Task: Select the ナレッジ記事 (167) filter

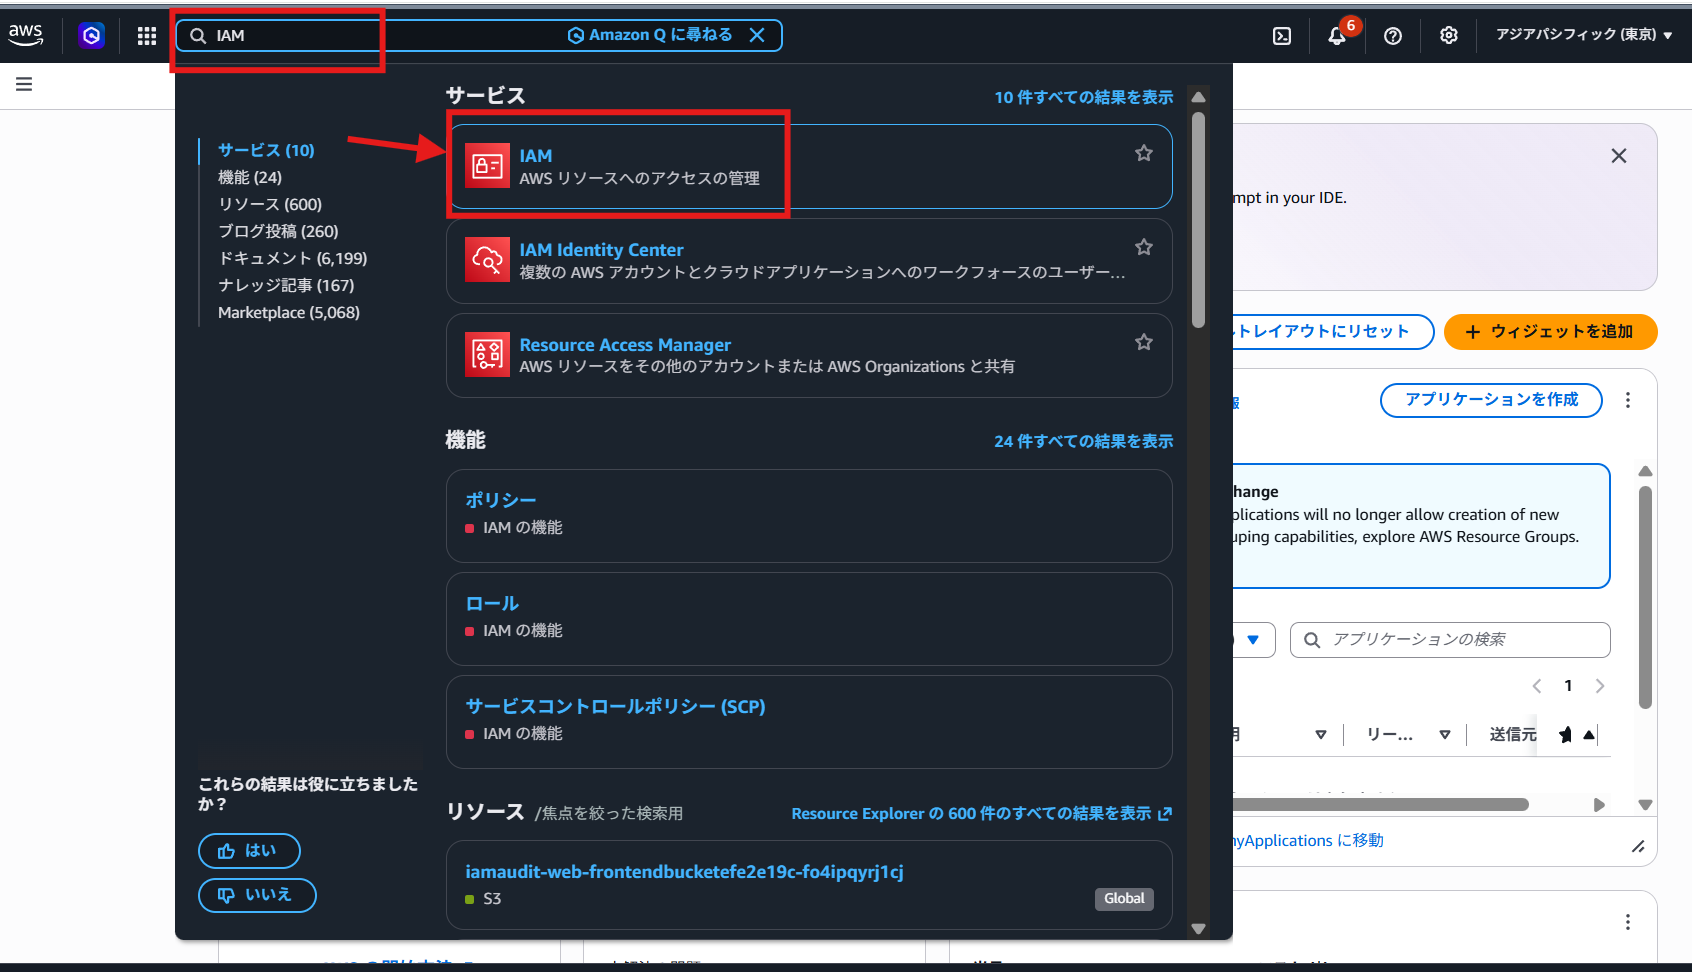Action: (286, 285)
